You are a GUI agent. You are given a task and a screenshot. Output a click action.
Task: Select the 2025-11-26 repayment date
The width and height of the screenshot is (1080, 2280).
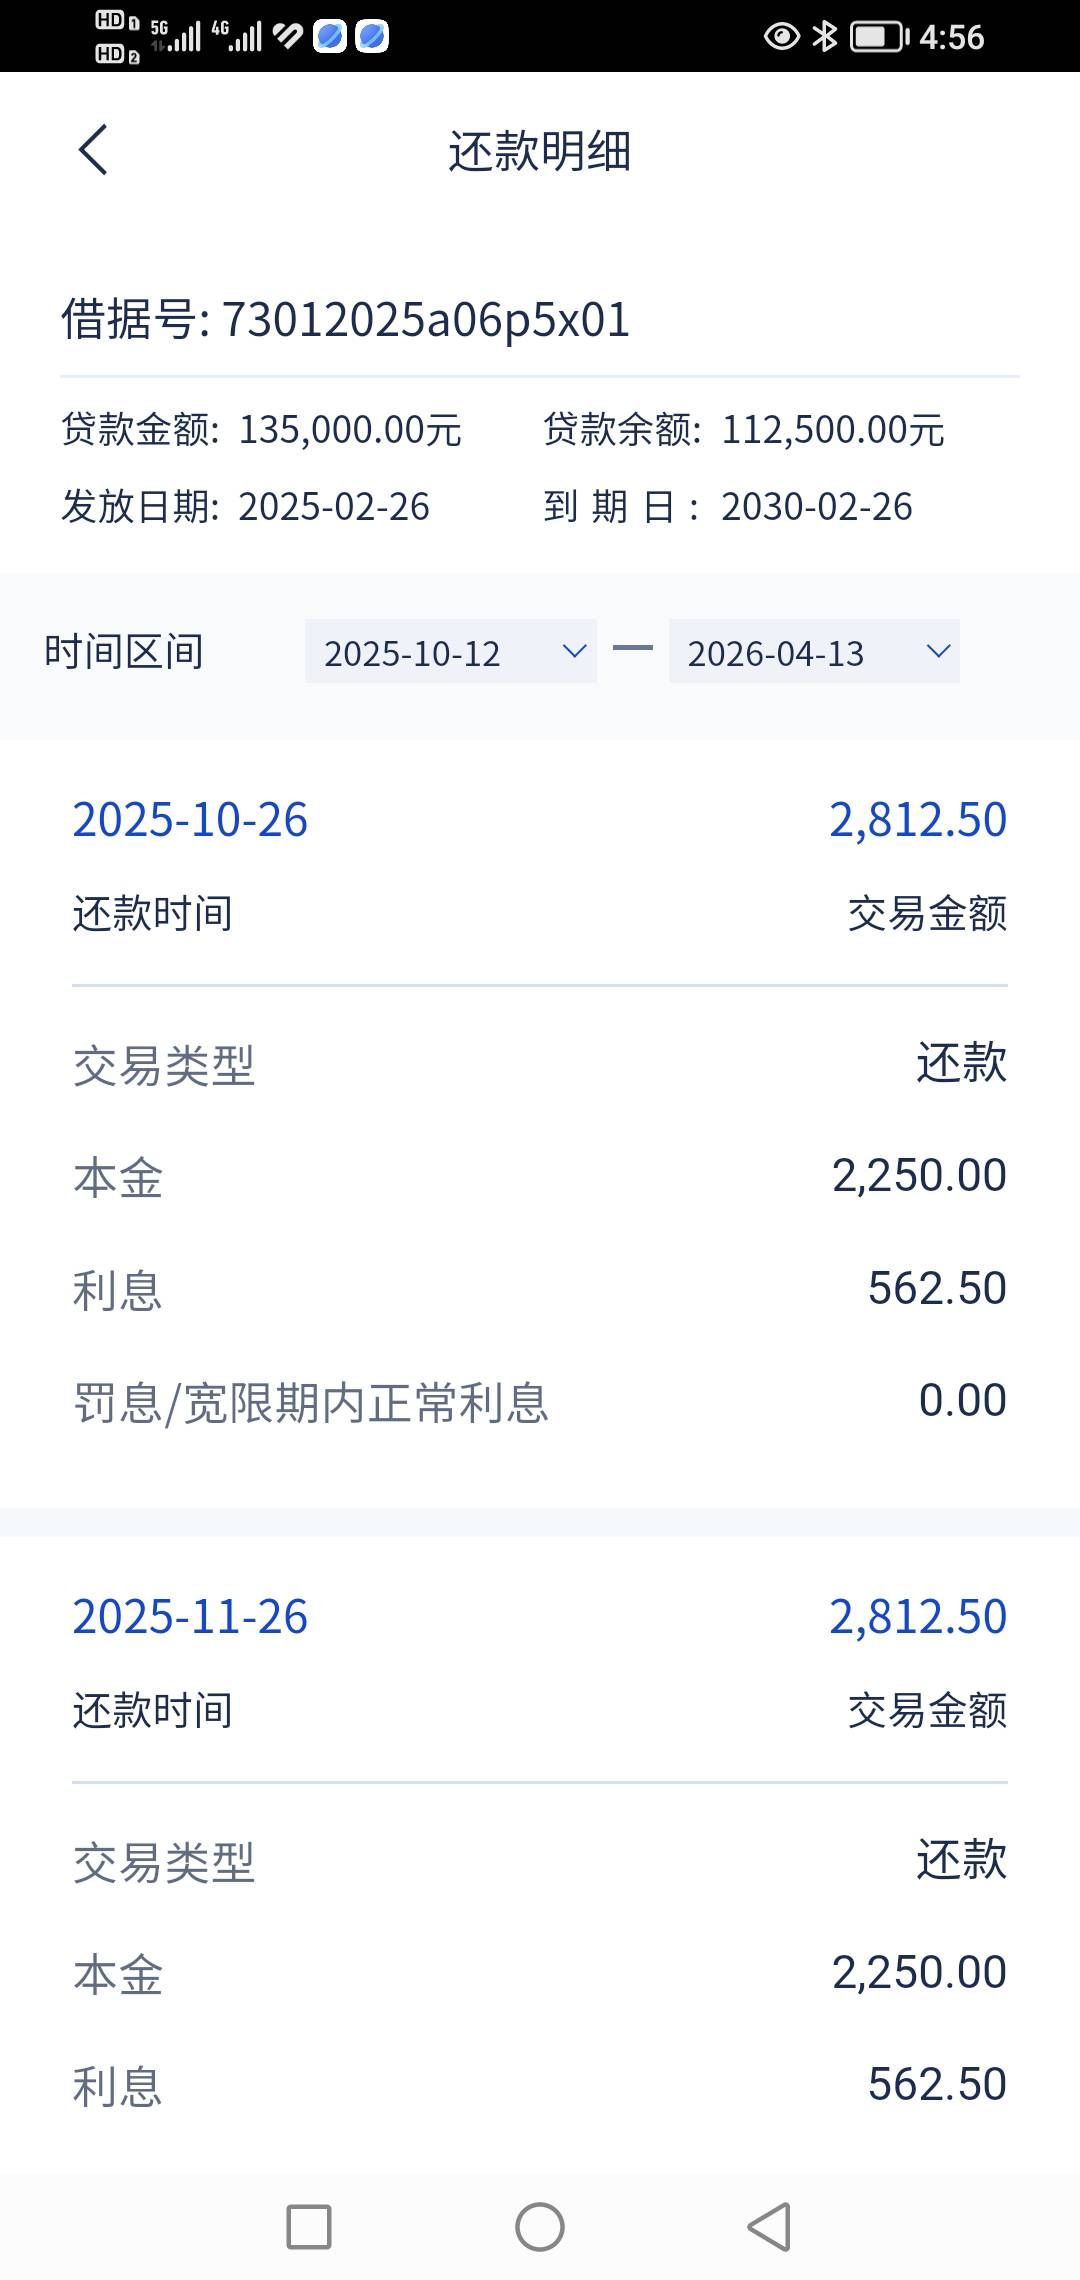pos(190,1617)
